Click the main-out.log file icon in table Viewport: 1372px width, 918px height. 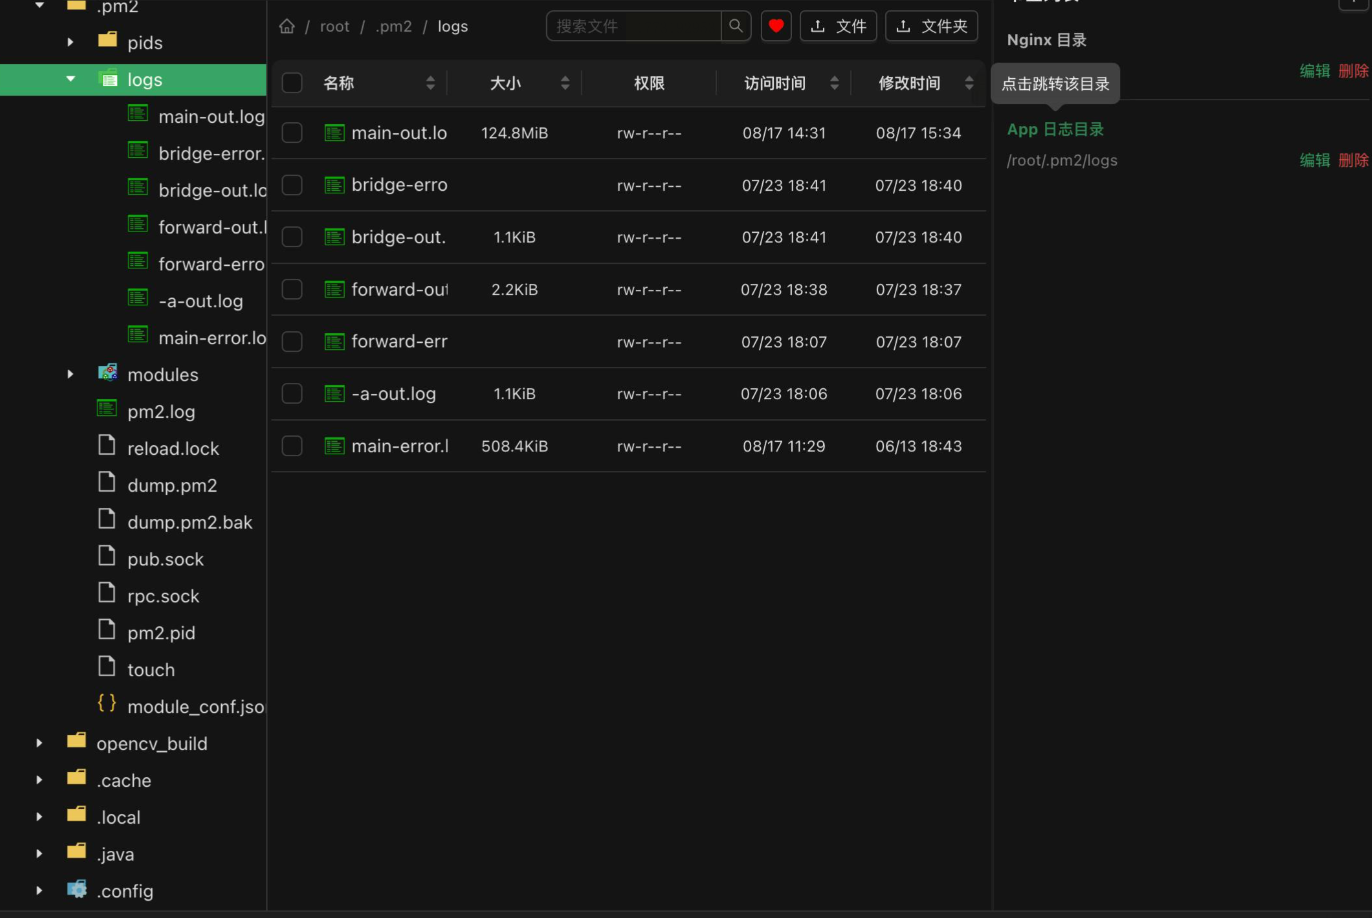tap(334, 132)
